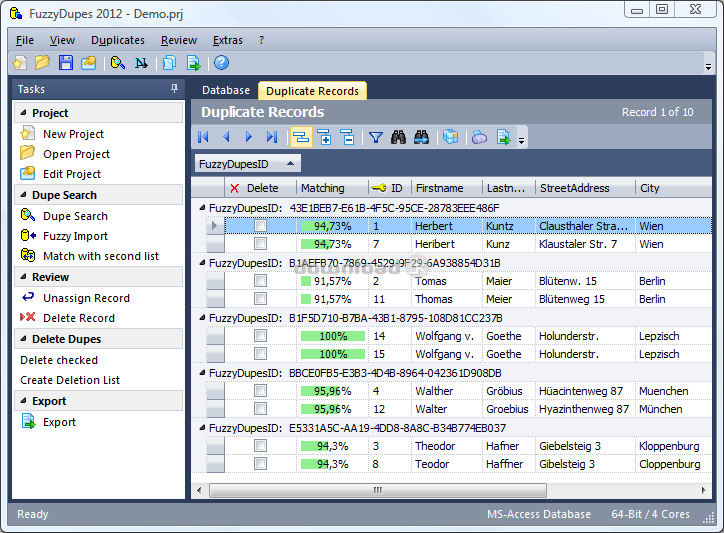Go to next record arrow
Screen dimensions: 724x533
click(x=249, y=137)
